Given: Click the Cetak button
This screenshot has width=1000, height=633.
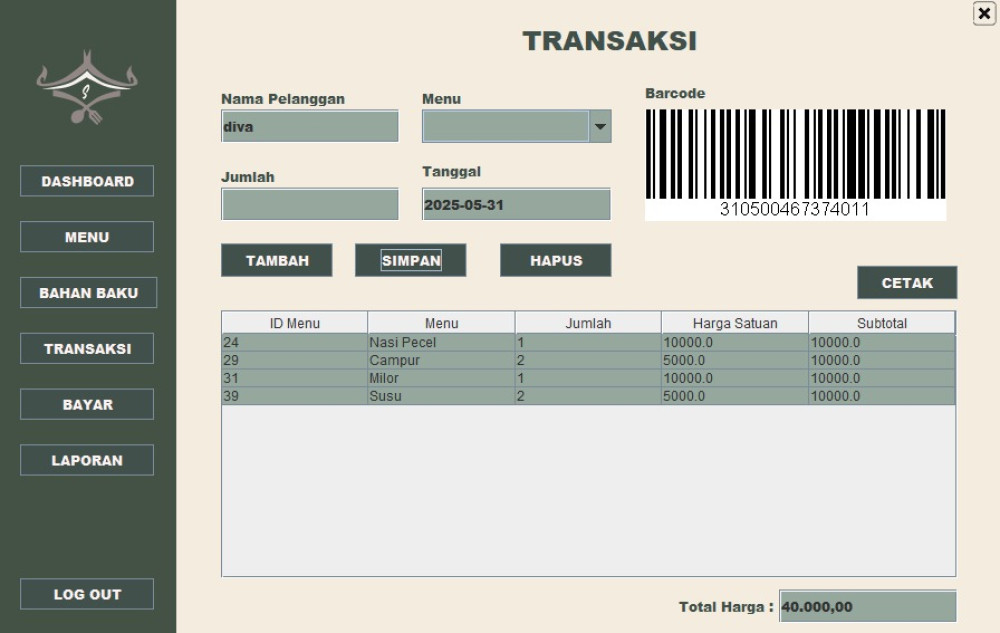Looking at the screenshot, I should pos(907,282).
